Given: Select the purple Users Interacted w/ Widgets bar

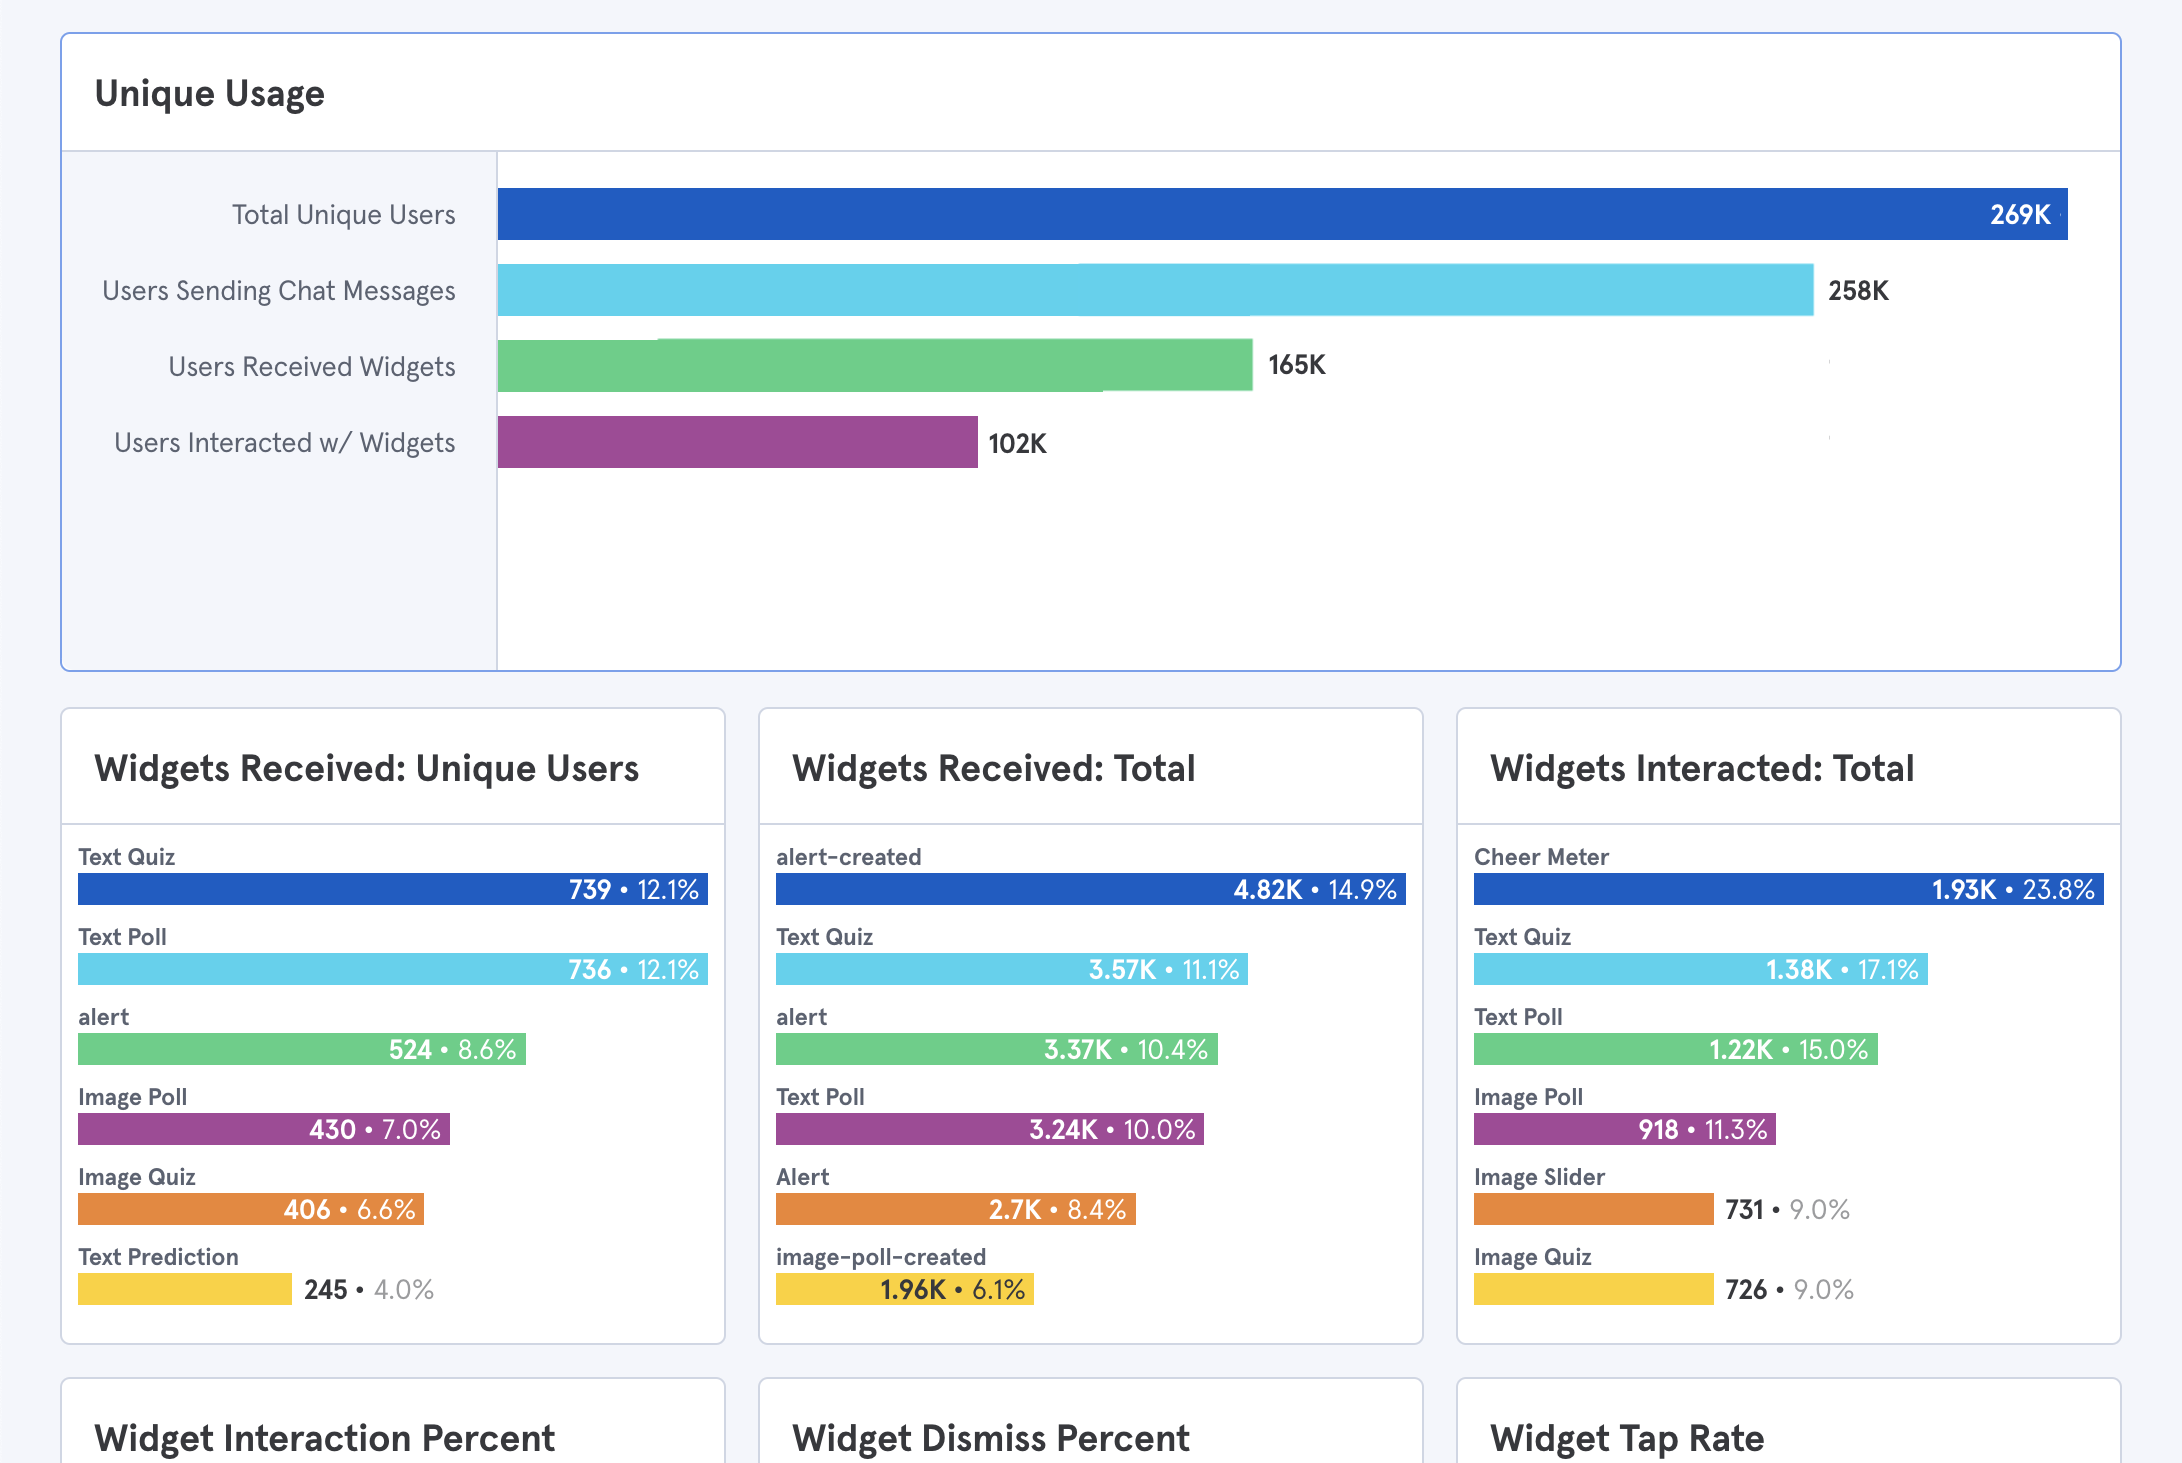Looking at the screenshot, I should [737, 442].
